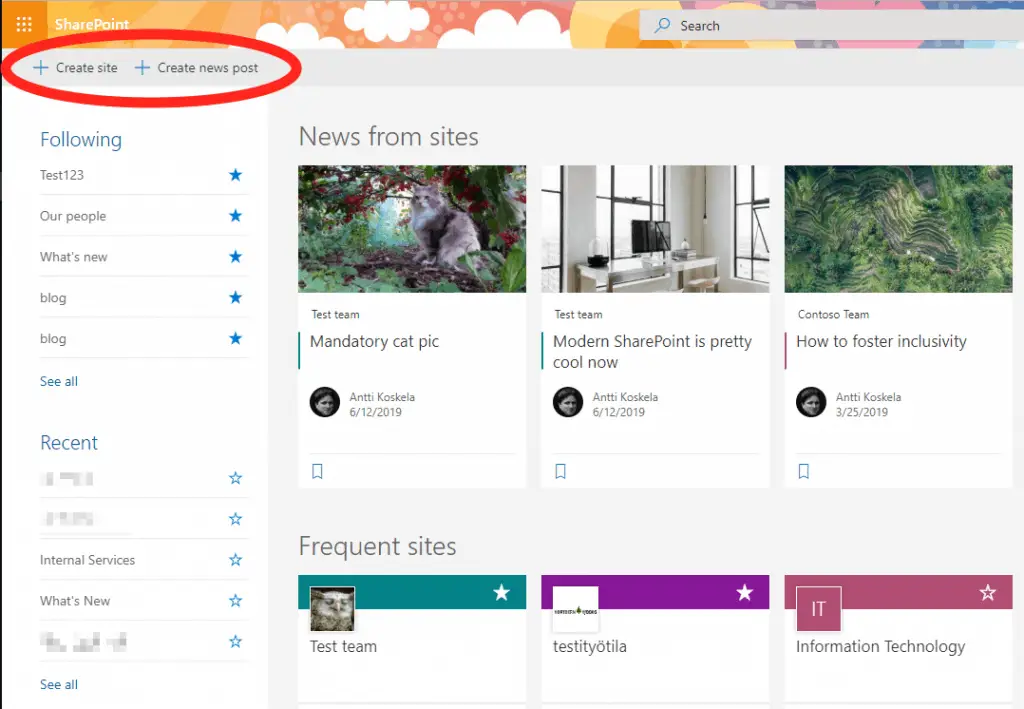Click the News from sites heading
The image size is (1024, 709).
[x=389, y=137]
